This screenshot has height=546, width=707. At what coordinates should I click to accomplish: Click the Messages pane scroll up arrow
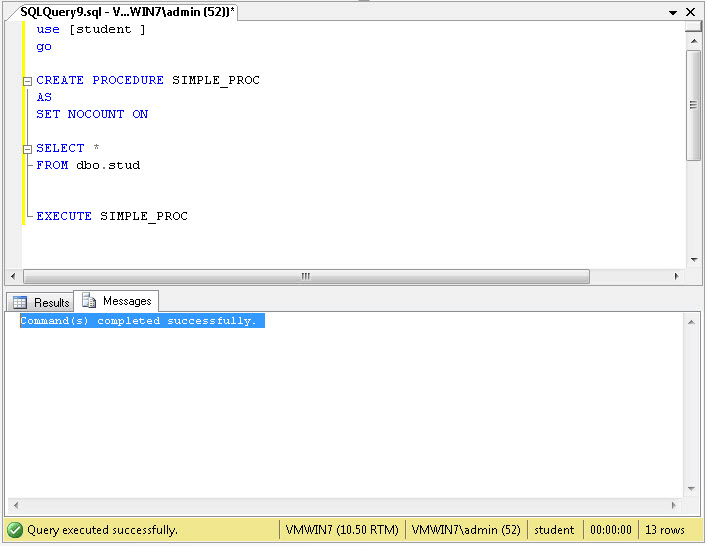pos(691,321)
